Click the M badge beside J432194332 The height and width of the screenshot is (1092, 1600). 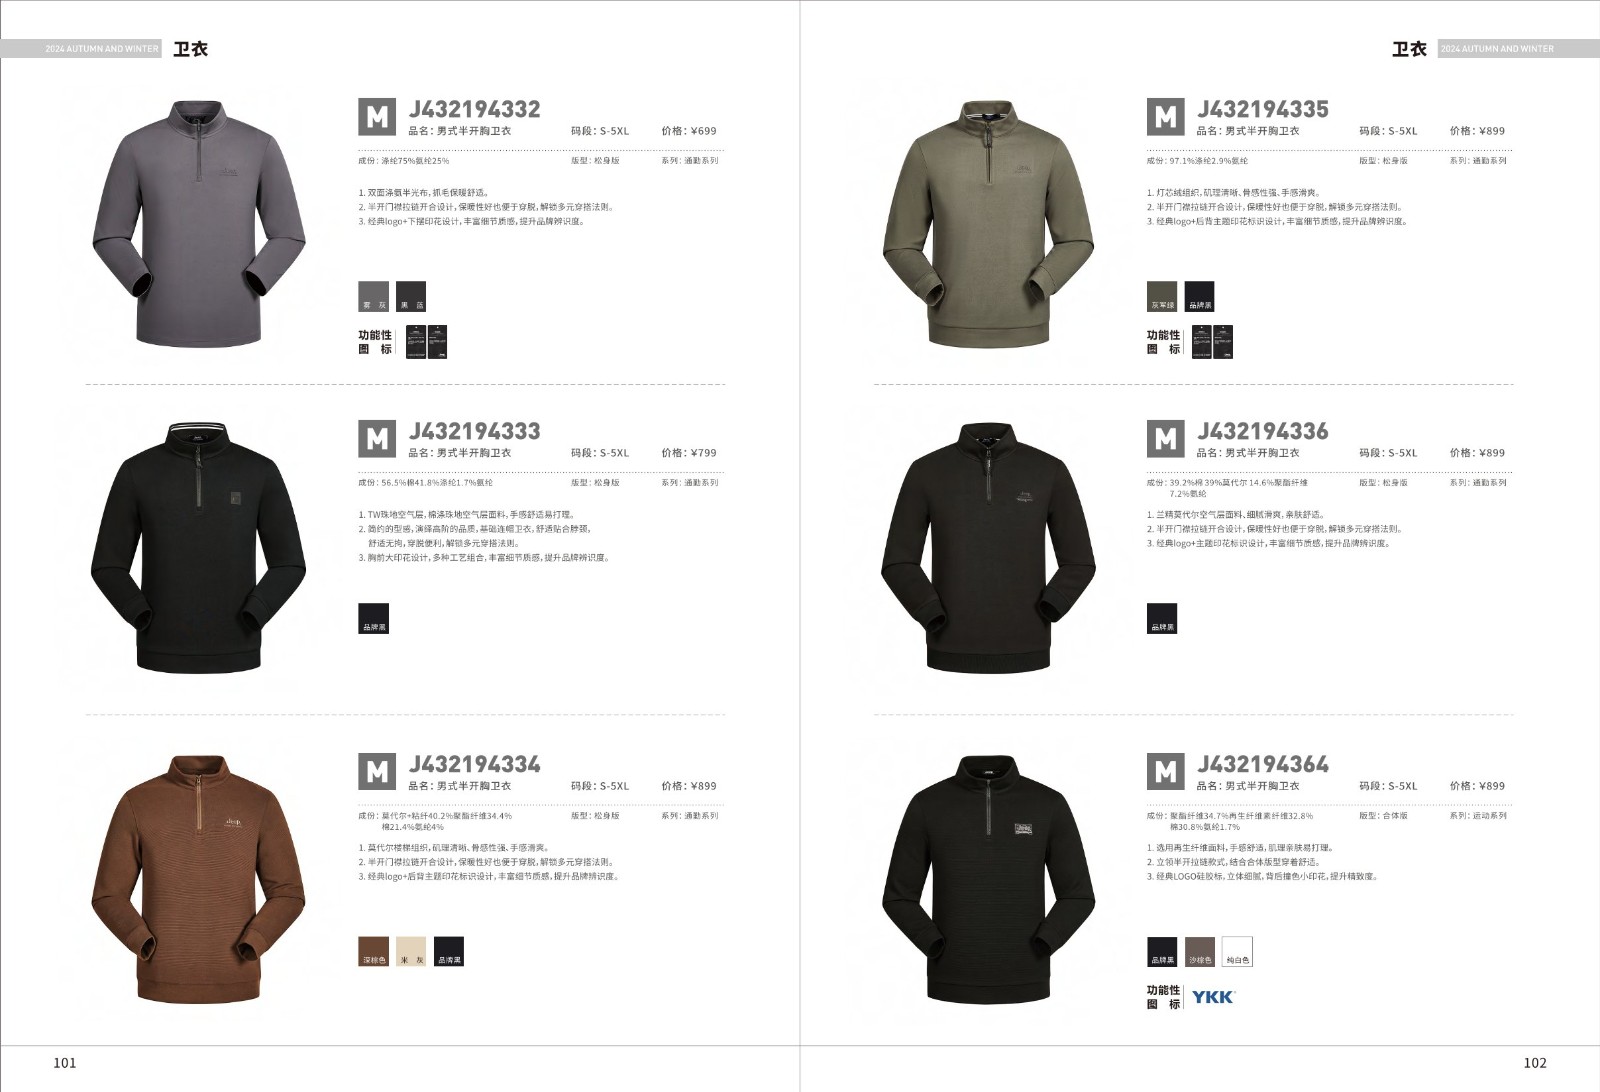[377, 117]
